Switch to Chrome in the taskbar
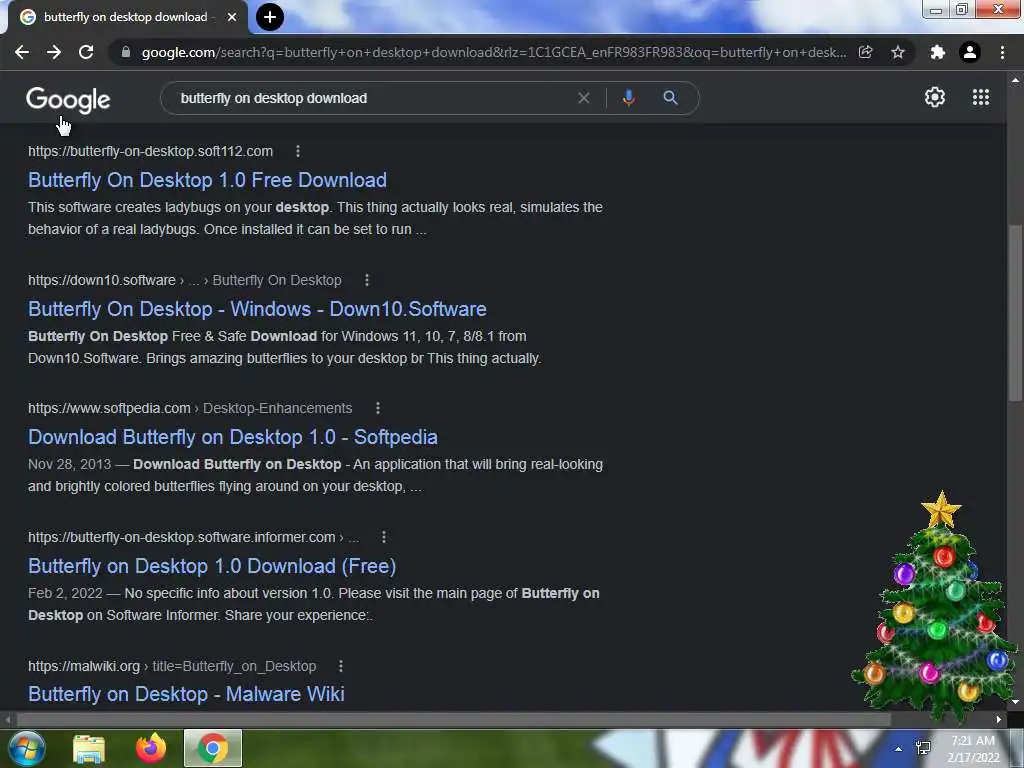 click(x=213, y=748)
